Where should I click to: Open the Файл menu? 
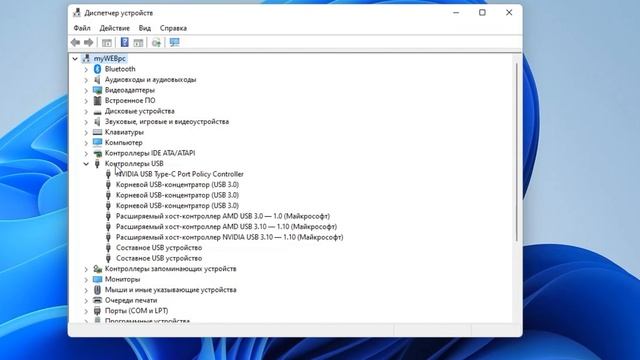[x=82, y=28]
